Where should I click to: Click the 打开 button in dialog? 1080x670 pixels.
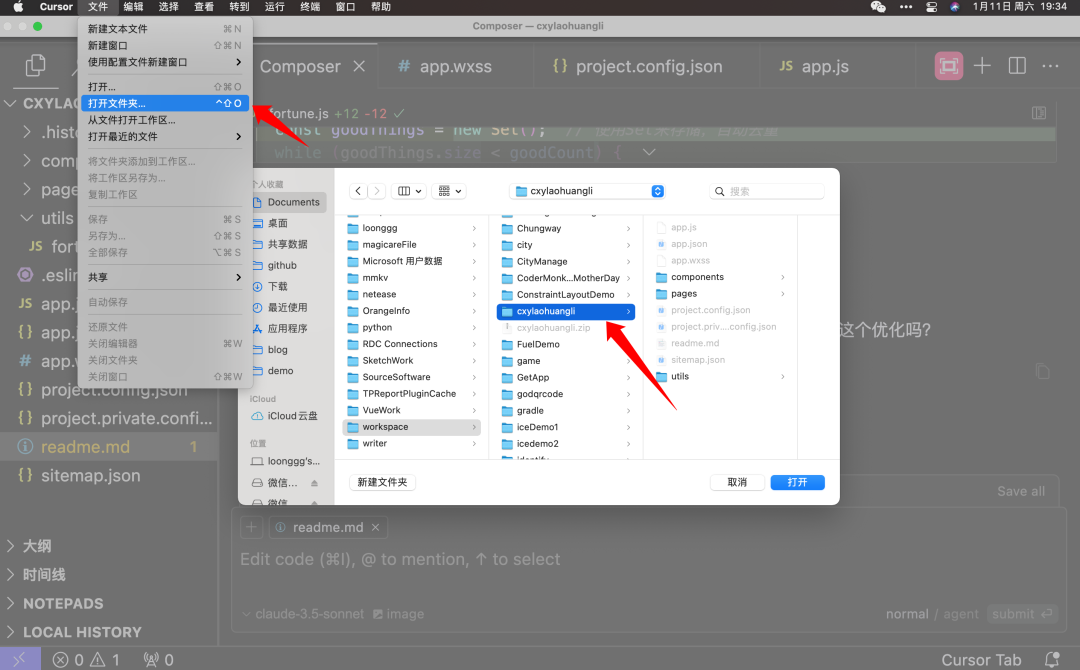[x=797, y=482]
